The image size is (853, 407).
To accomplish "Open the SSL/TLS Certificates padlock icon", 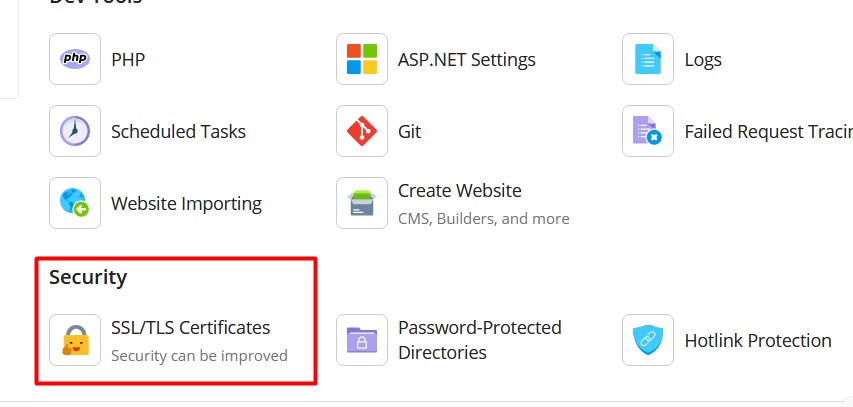I will (x=75, y=340).
